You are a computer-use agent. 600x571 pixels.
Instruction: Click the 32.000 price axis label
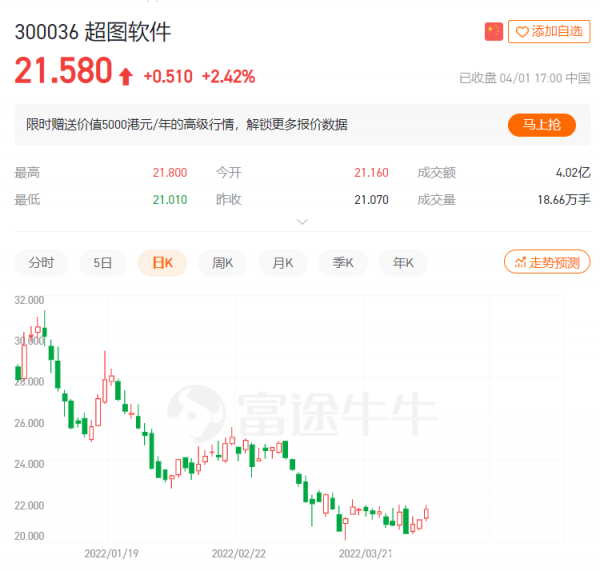(x=29, y=300)
